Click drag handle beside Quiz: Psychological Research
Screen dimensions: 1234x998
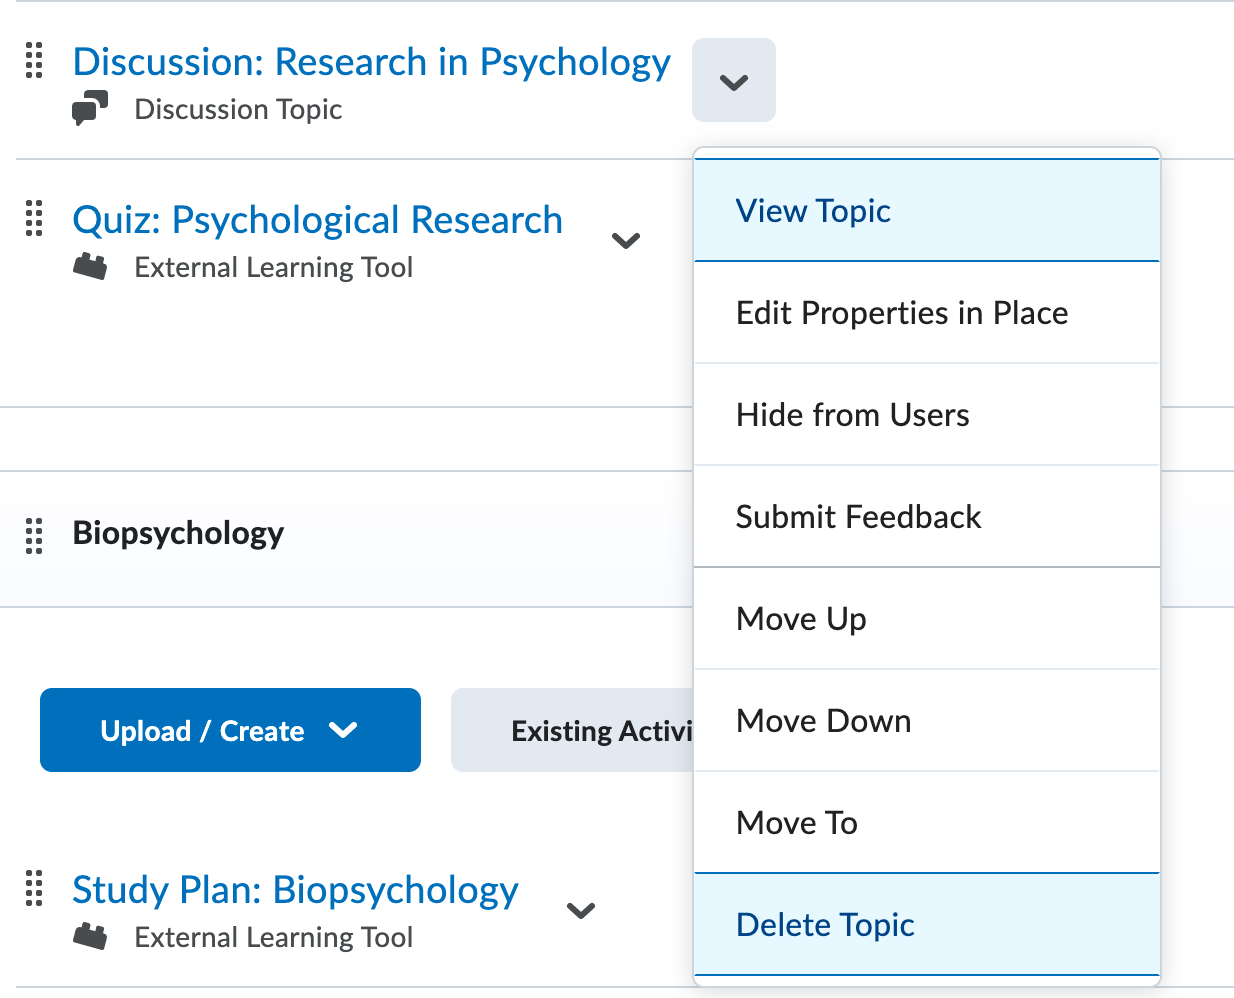click(34, 219)
